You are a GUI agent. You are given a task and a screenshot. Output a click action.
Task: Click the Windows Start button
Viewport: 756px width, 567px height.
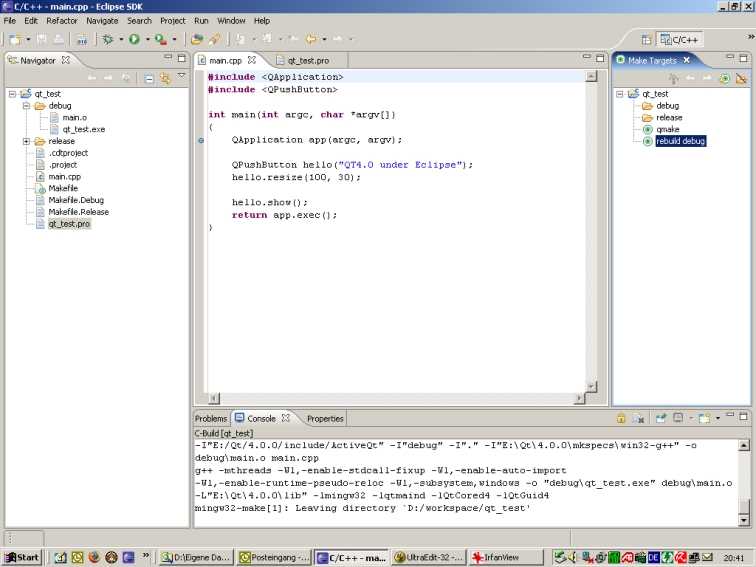23,557
